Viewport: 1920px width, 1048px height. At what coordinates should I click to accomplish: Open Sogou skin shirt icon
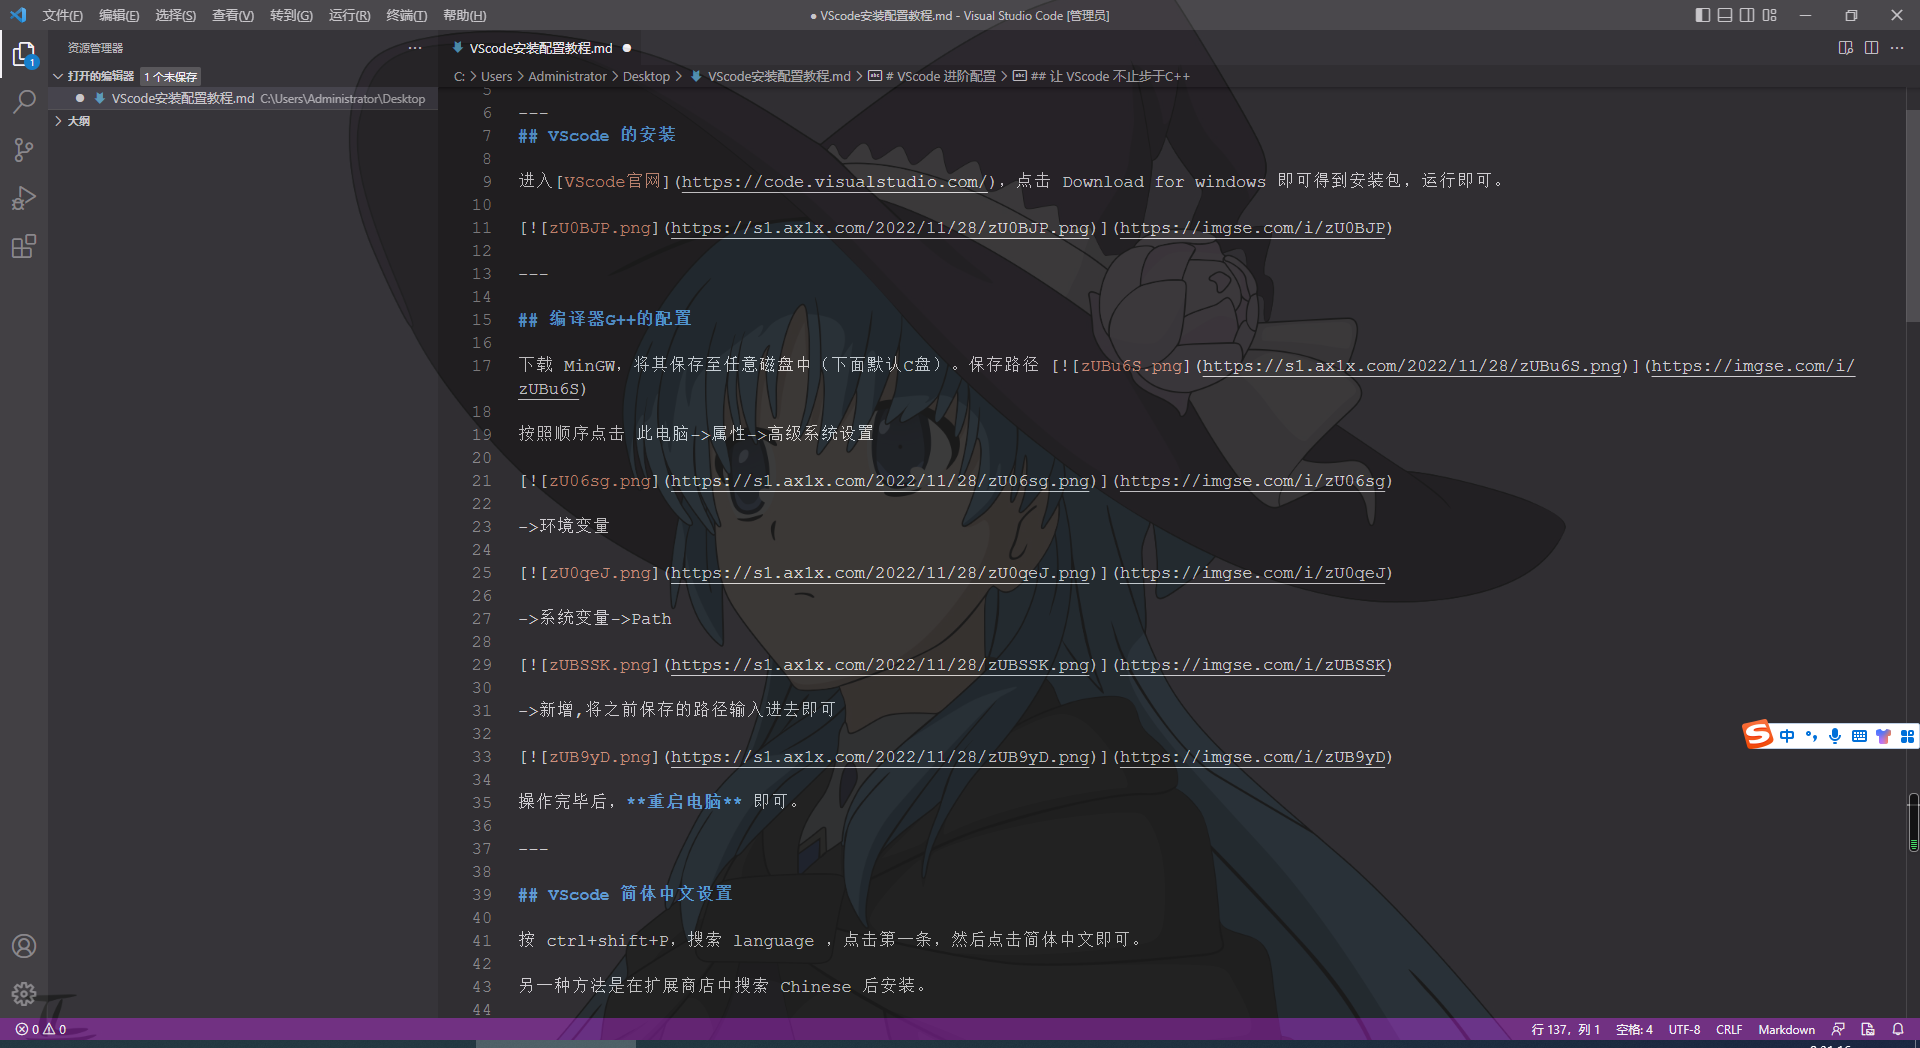click(1883, 736)
